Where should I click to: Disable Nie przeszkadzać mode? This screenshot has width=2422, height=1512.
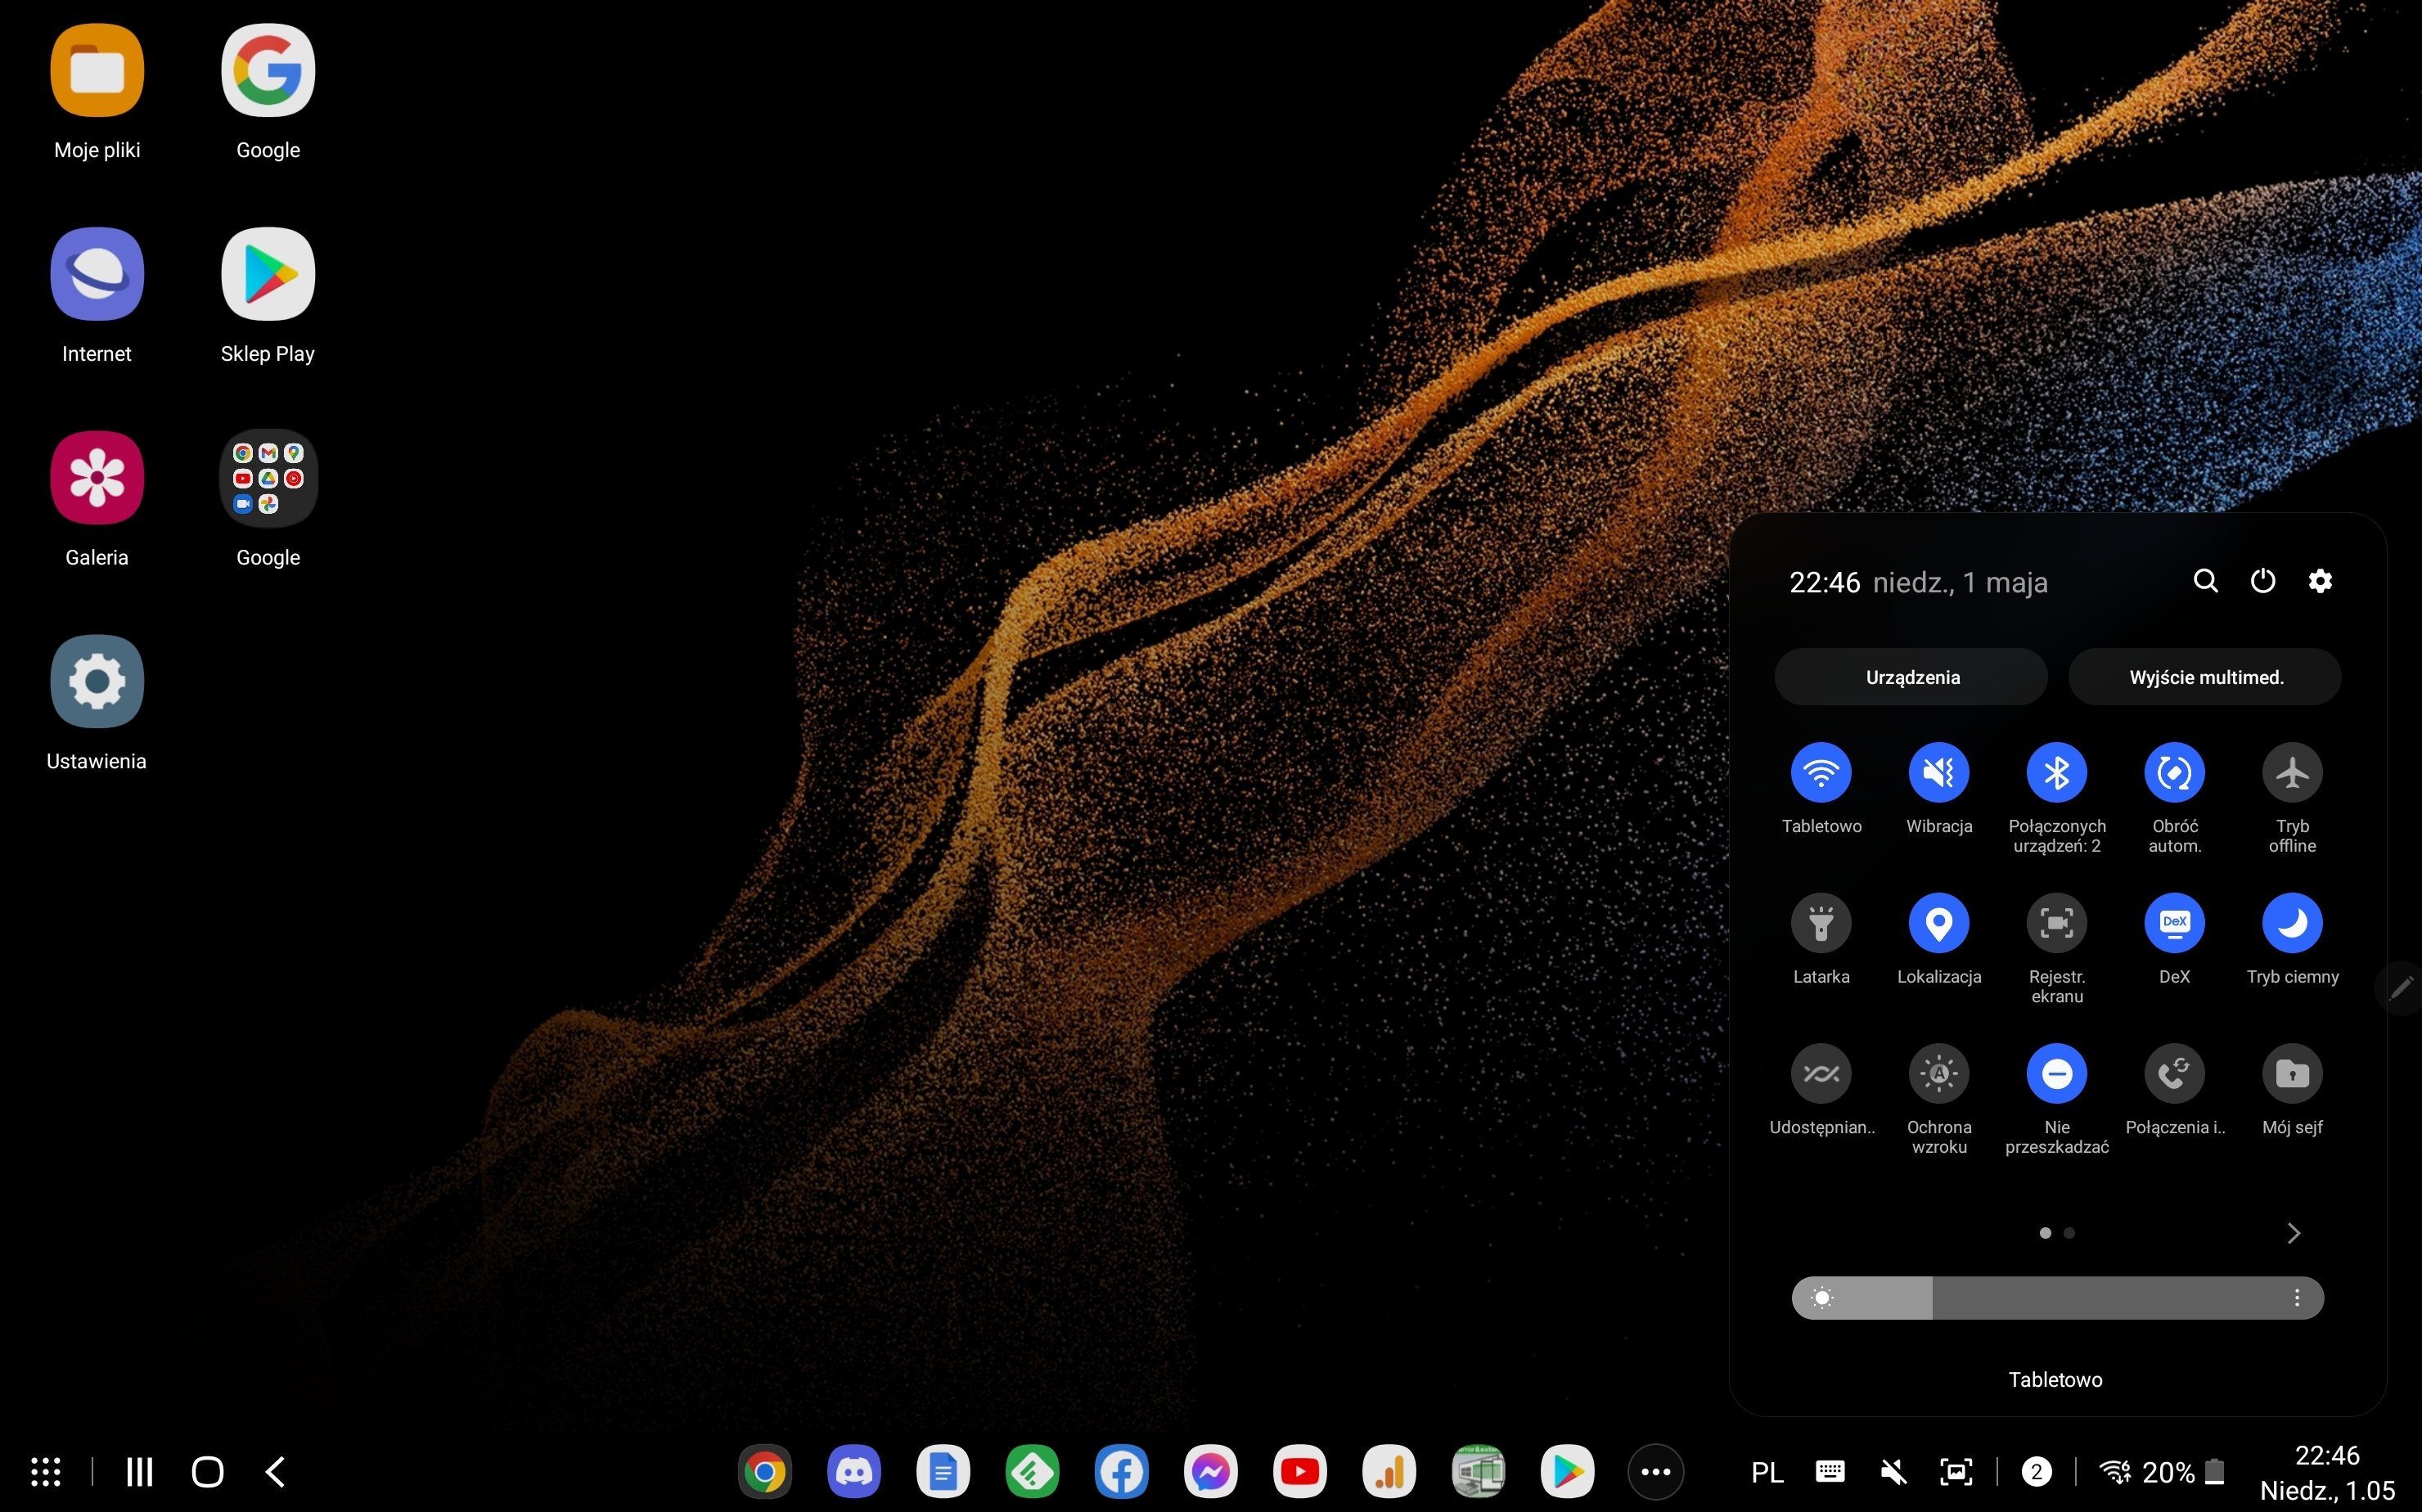[x=2056, y=1074]
